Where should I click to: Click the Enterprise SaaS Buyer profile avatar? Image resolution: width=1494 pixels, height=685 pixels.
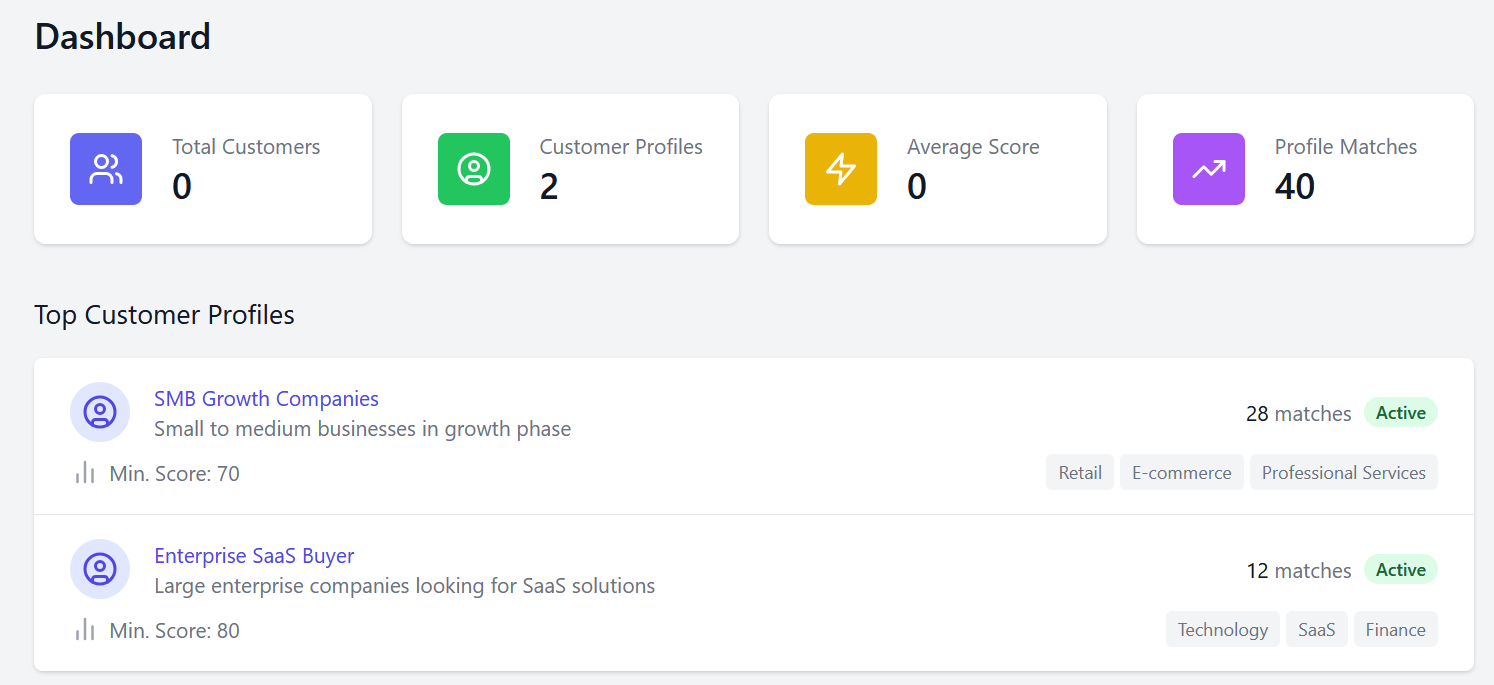[100, 569]
